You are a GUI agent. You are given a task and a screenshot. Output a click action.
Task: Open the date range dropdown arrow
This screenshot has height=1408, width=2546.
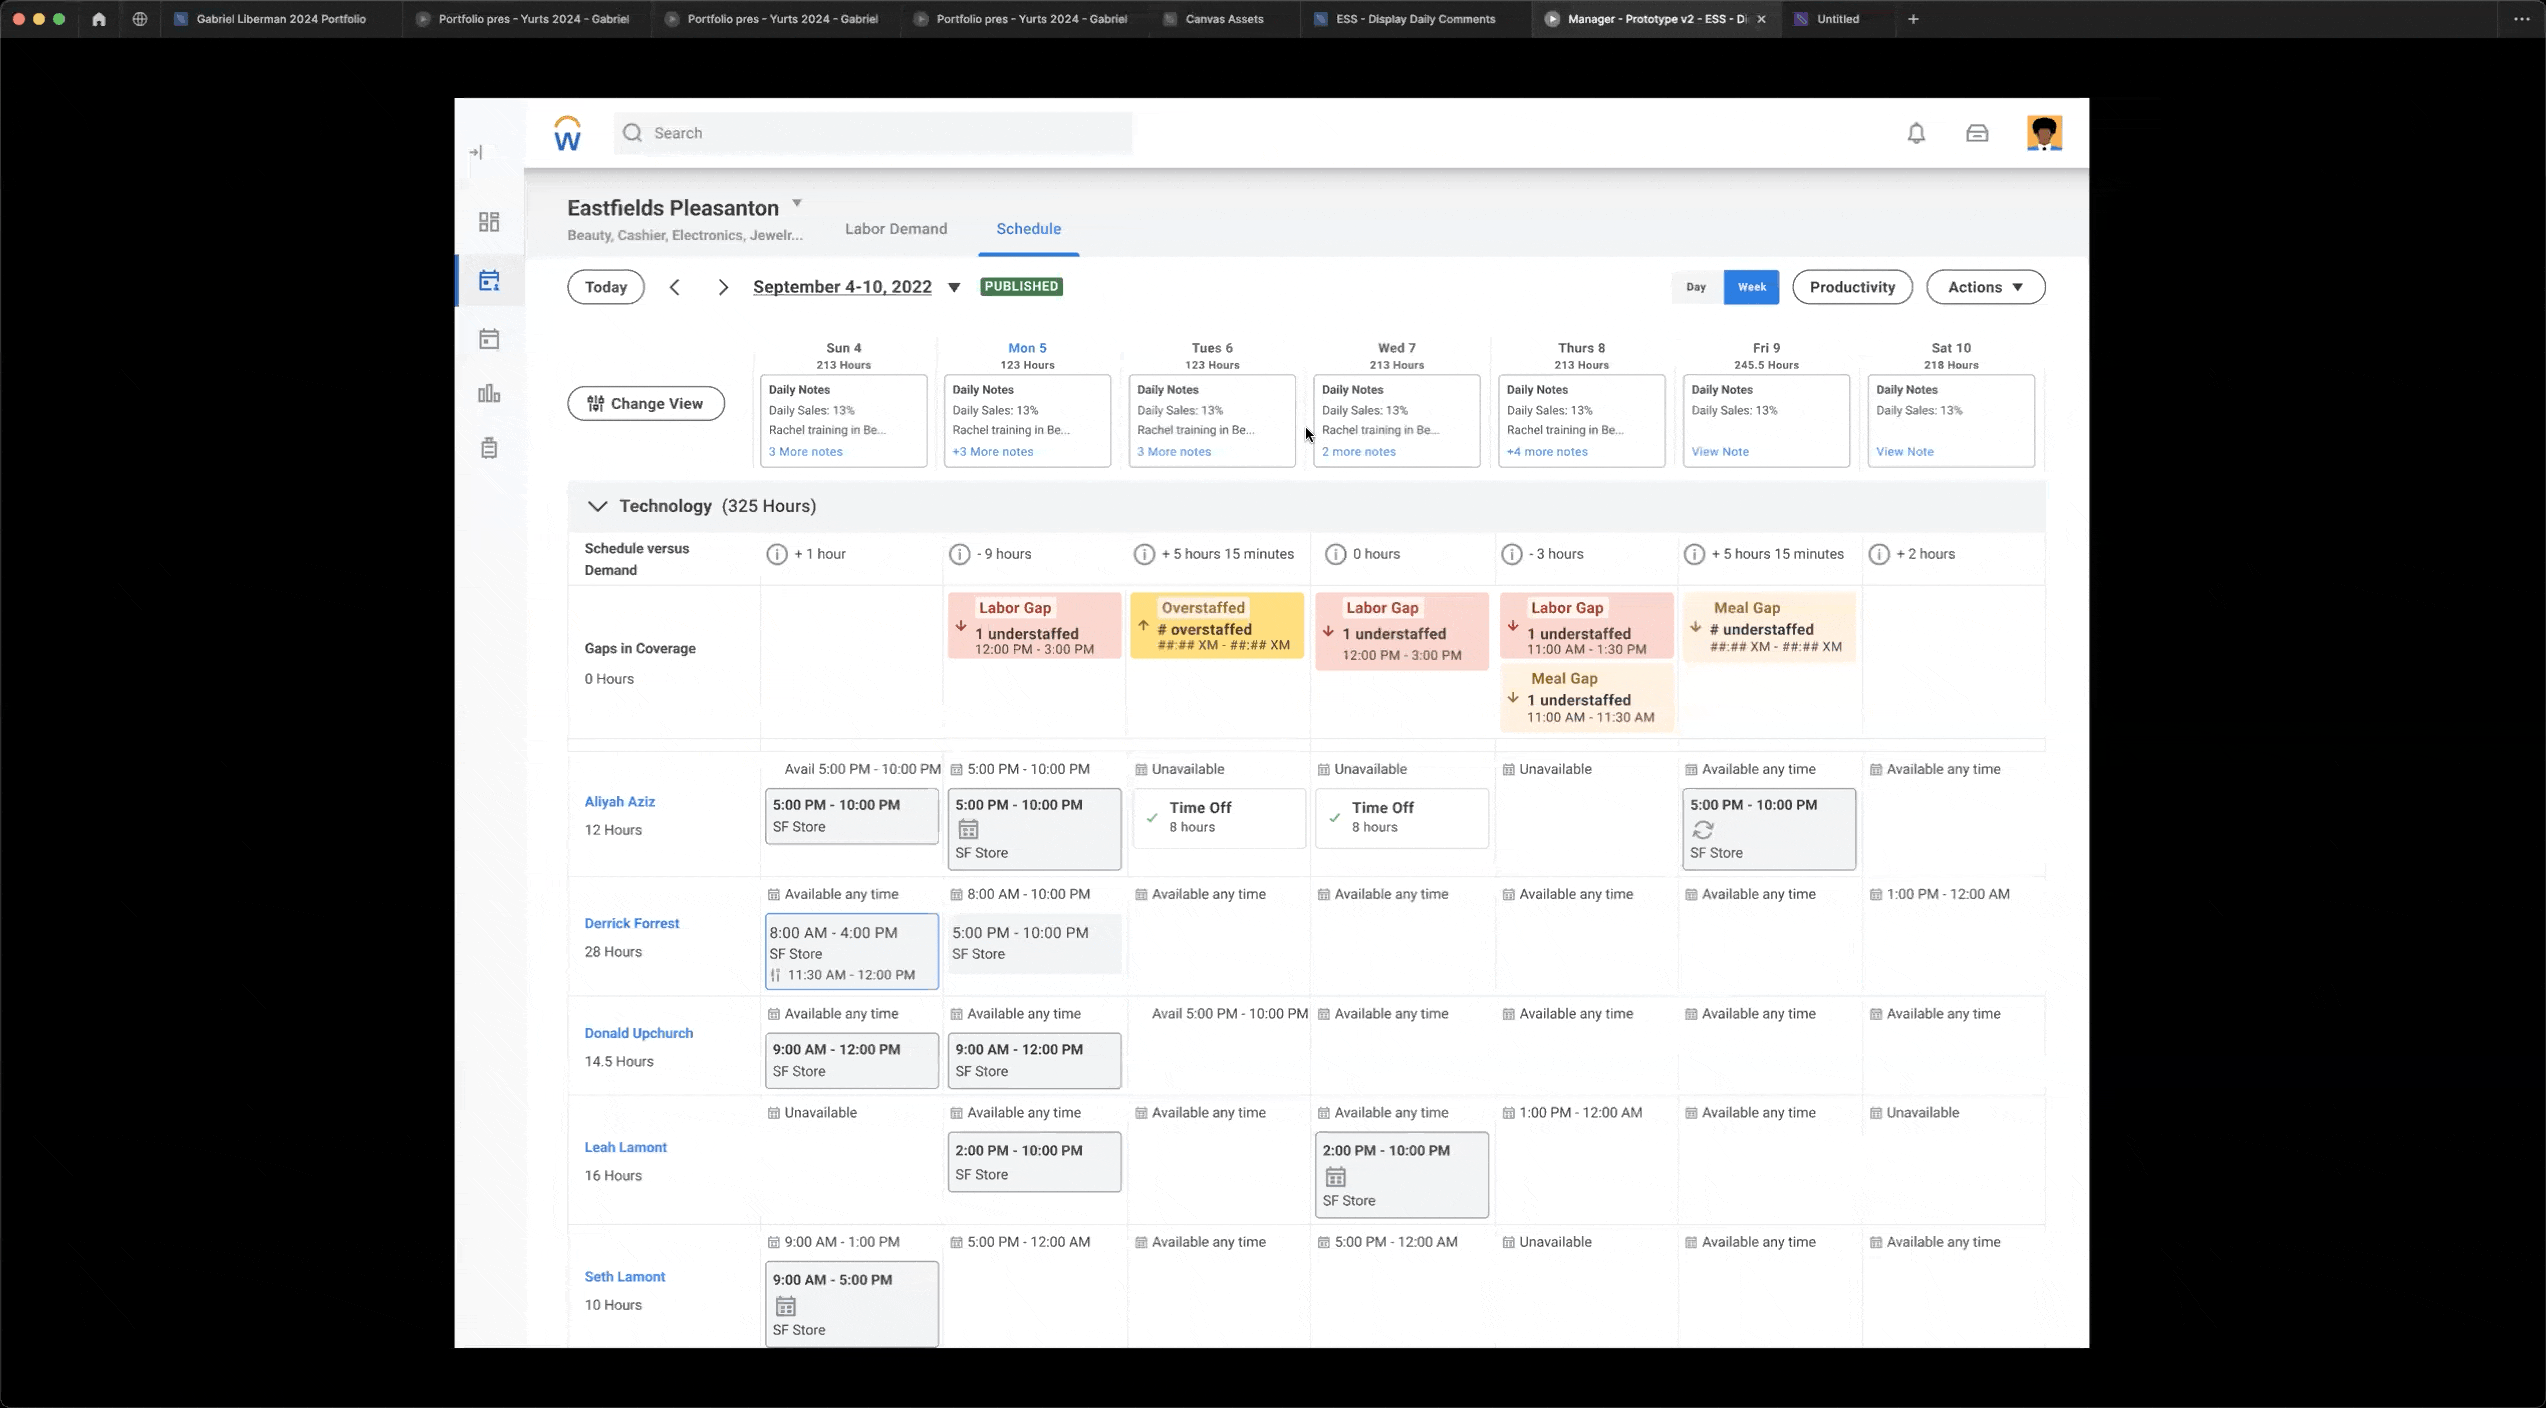coord(954,288)
